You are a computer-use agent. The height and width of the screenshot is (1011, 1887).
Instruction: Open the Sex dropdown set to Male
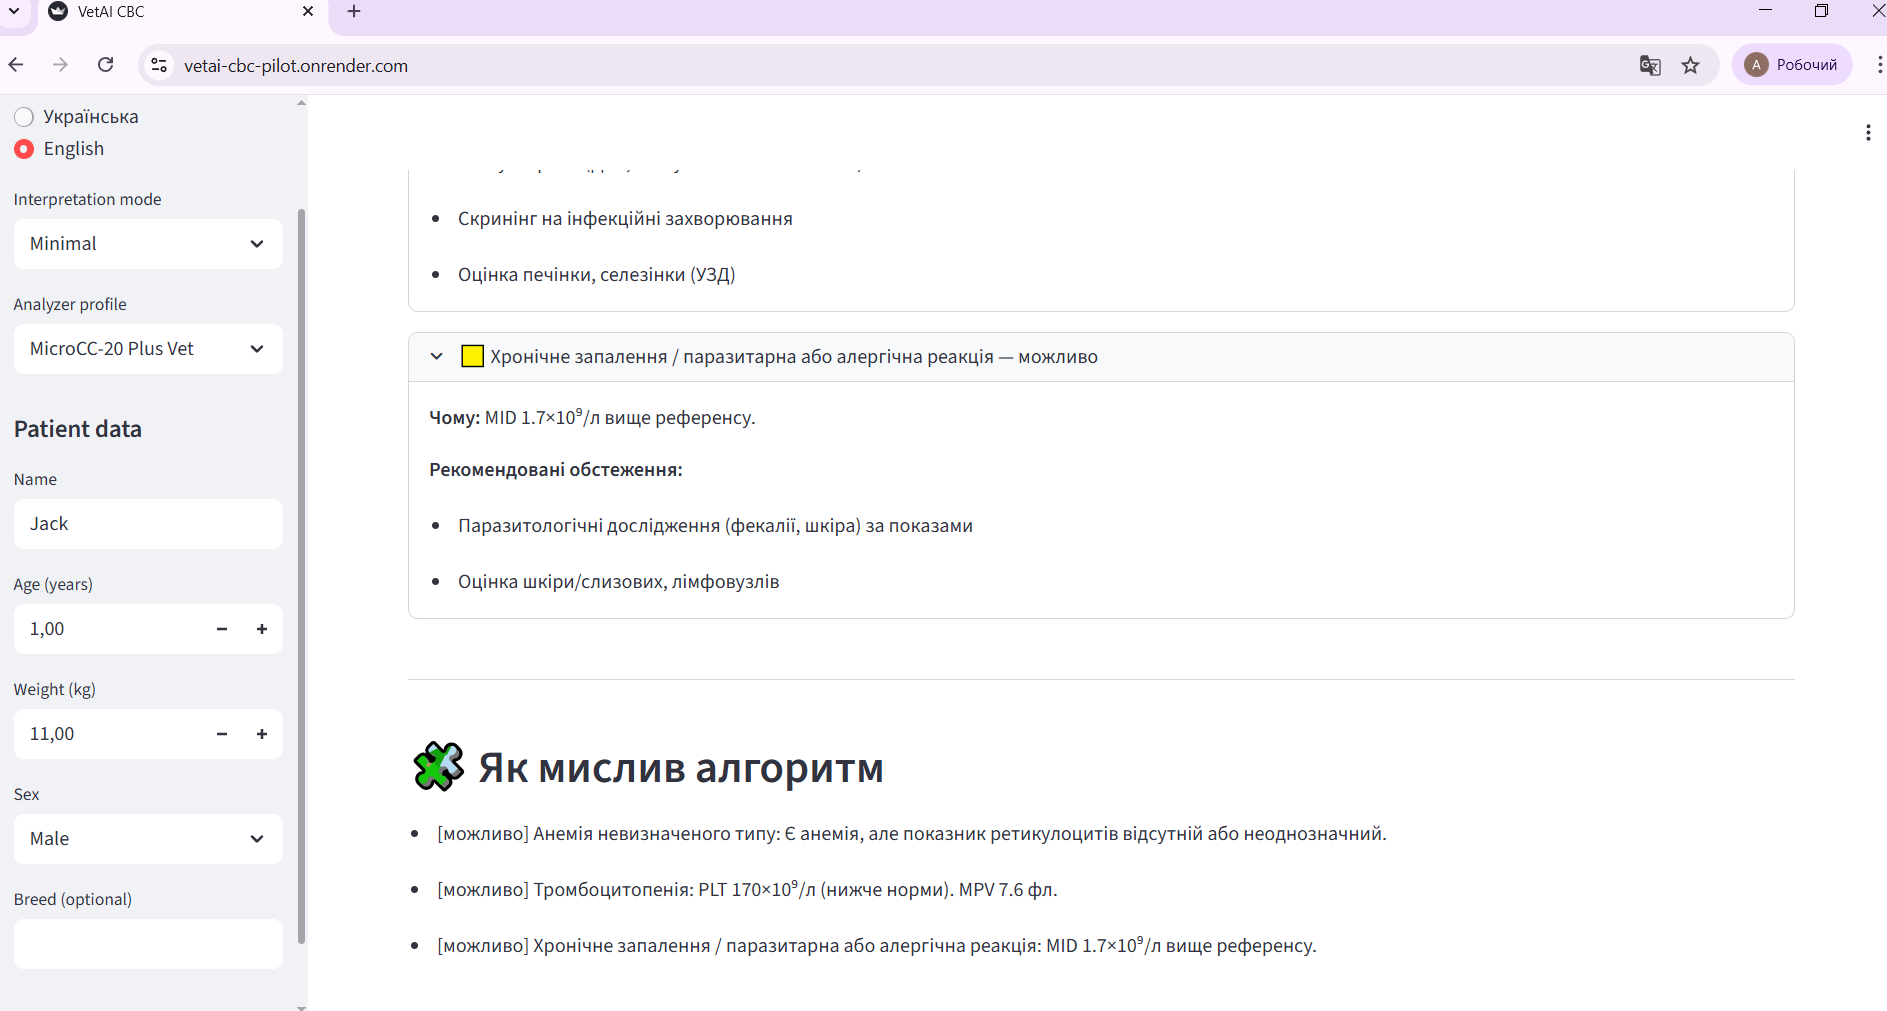[148, 839]
